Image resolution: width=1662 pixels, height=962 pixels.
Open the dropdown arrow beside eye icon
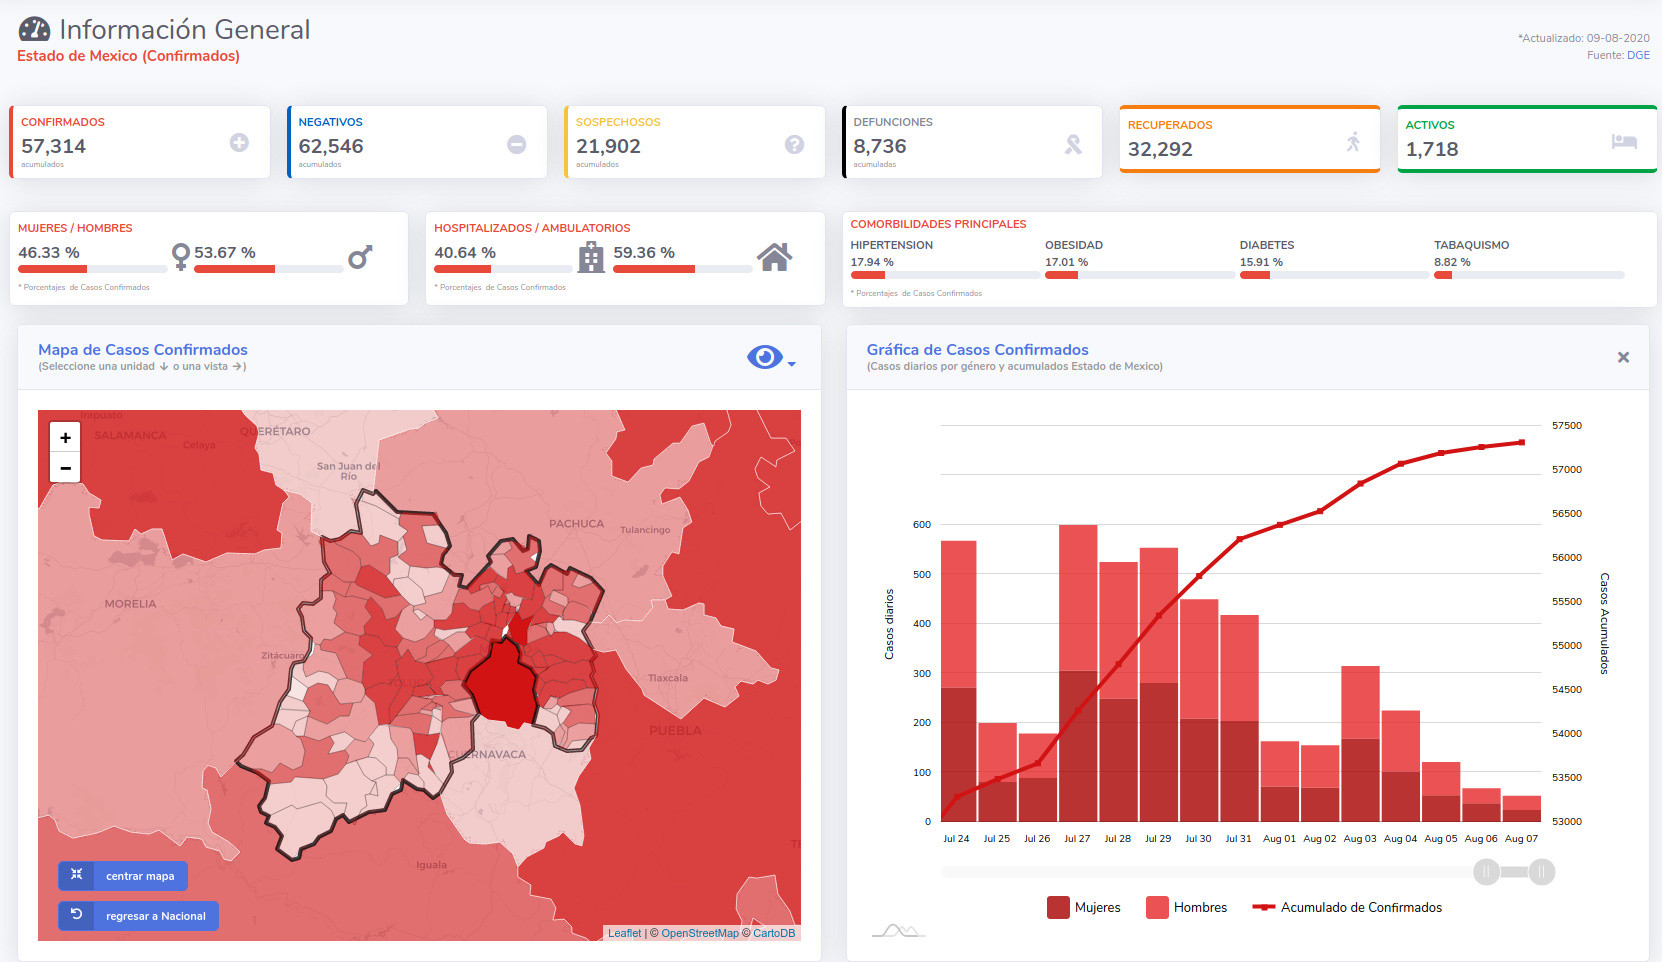(792, 364)
